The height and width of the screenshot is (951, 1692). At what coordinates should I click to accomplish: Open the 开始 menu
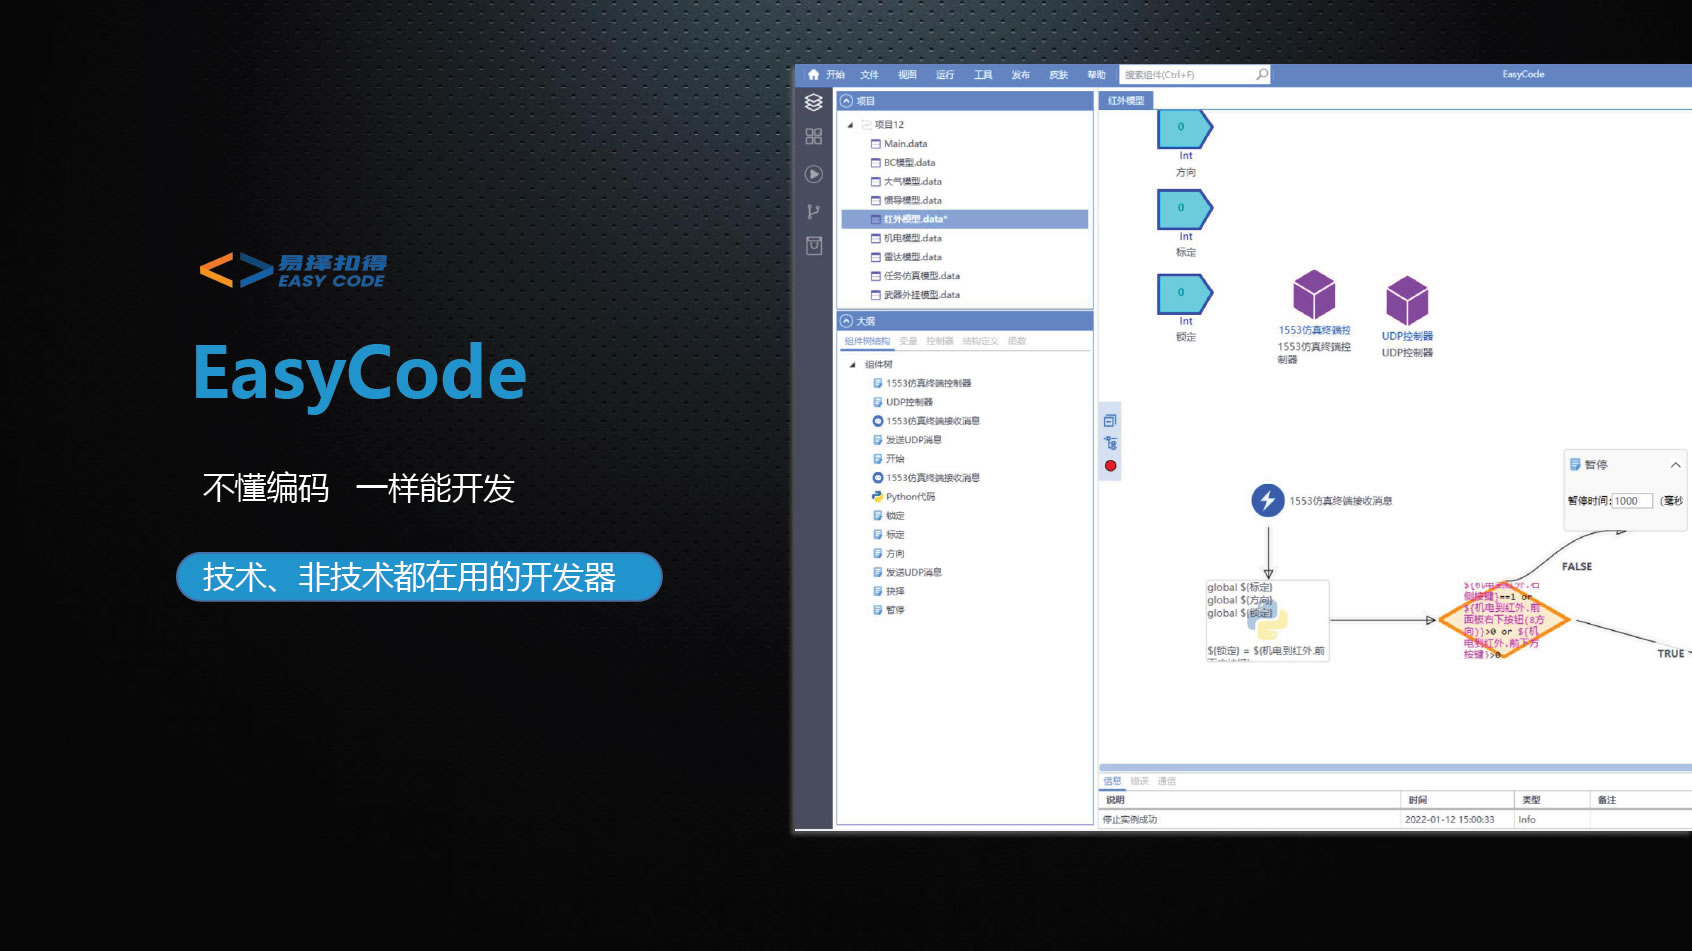point(835,75)
